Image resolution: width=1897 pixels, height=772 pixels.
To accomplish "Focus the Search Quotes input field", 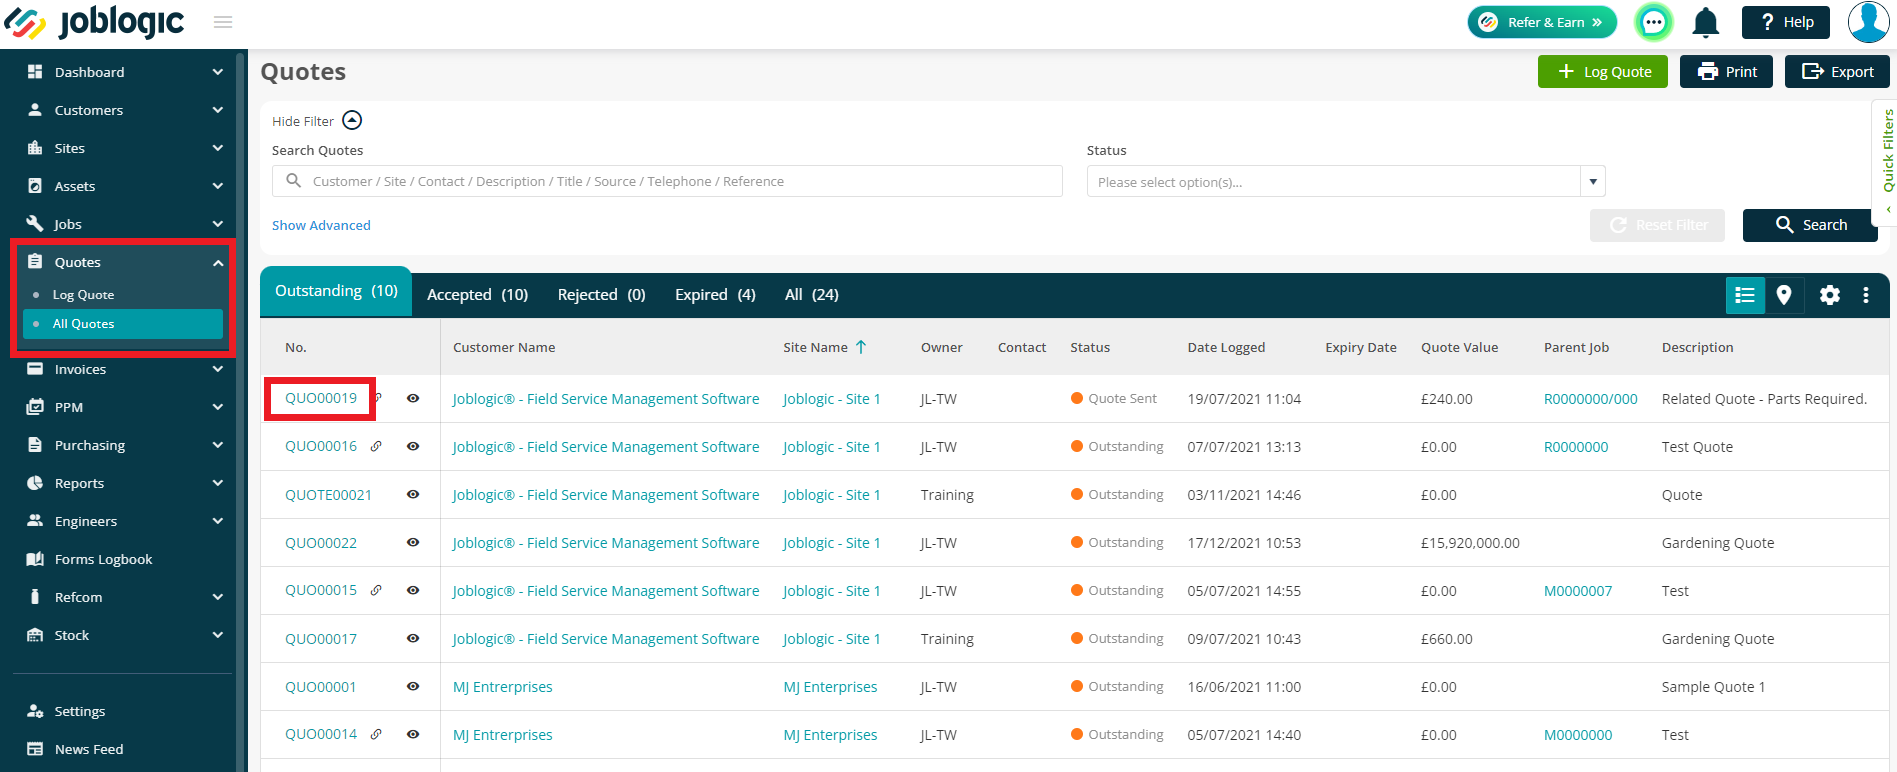I will 667,181.
